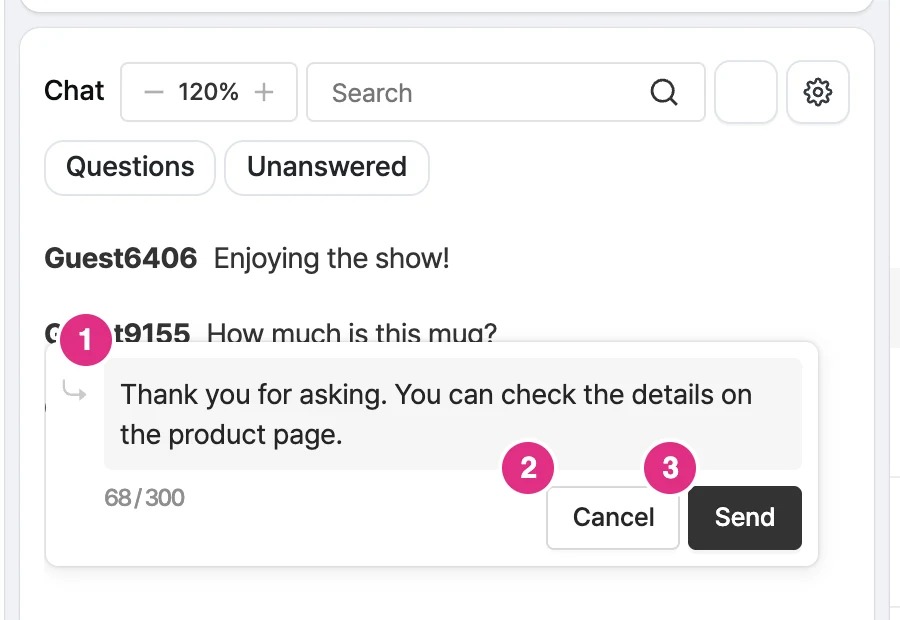Increase chat zoom with plus button
The width and height of the screenshot is (900, 620).
point(264,92)
